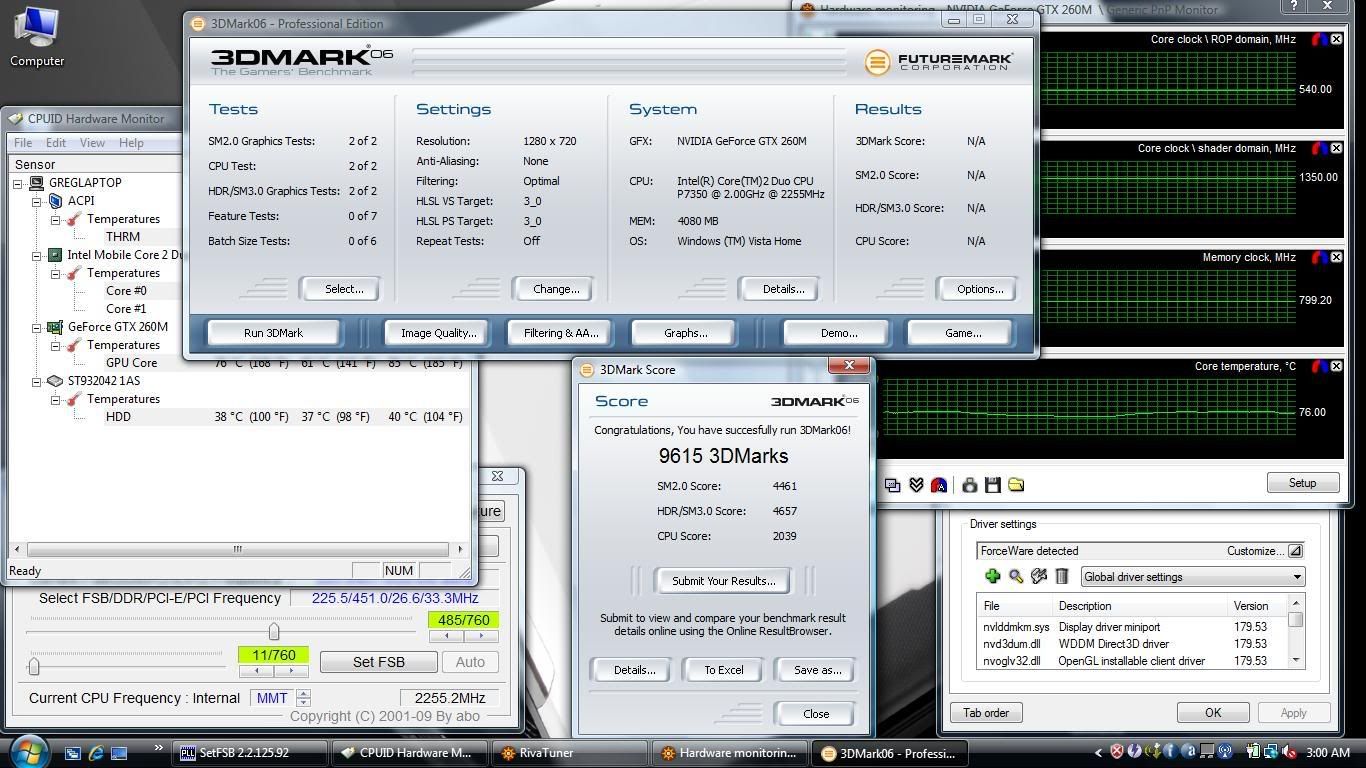This screenshot has width=1366, height=768.
Task: Click Tab order button in RivaTuner
Action: pos(986,713)
